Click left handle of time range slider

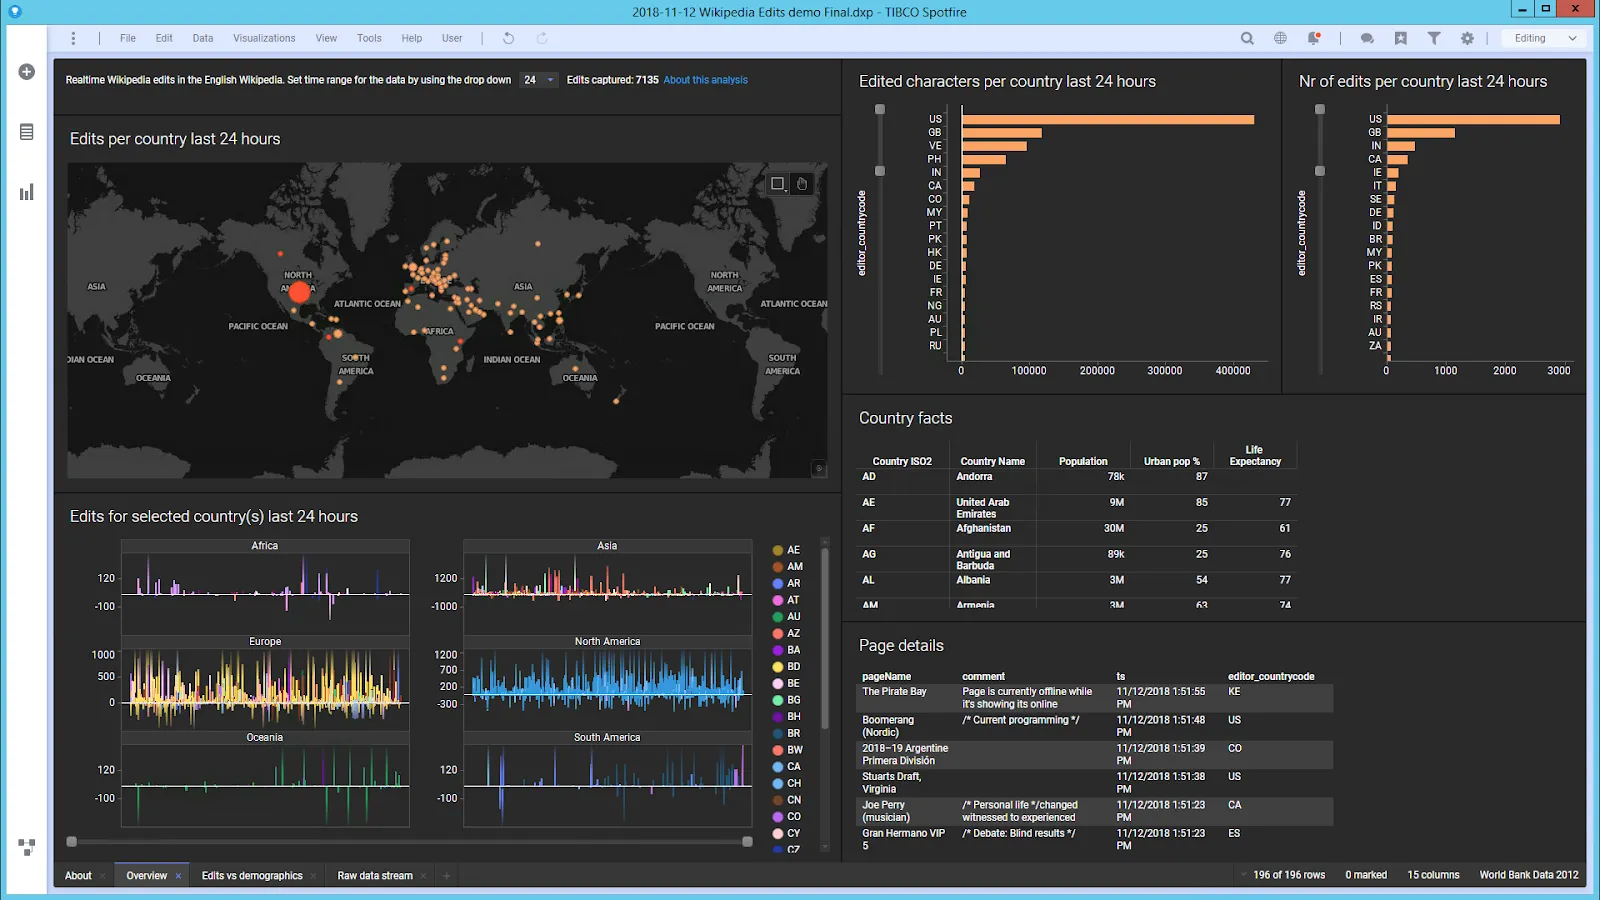click(x=71, y=842)
